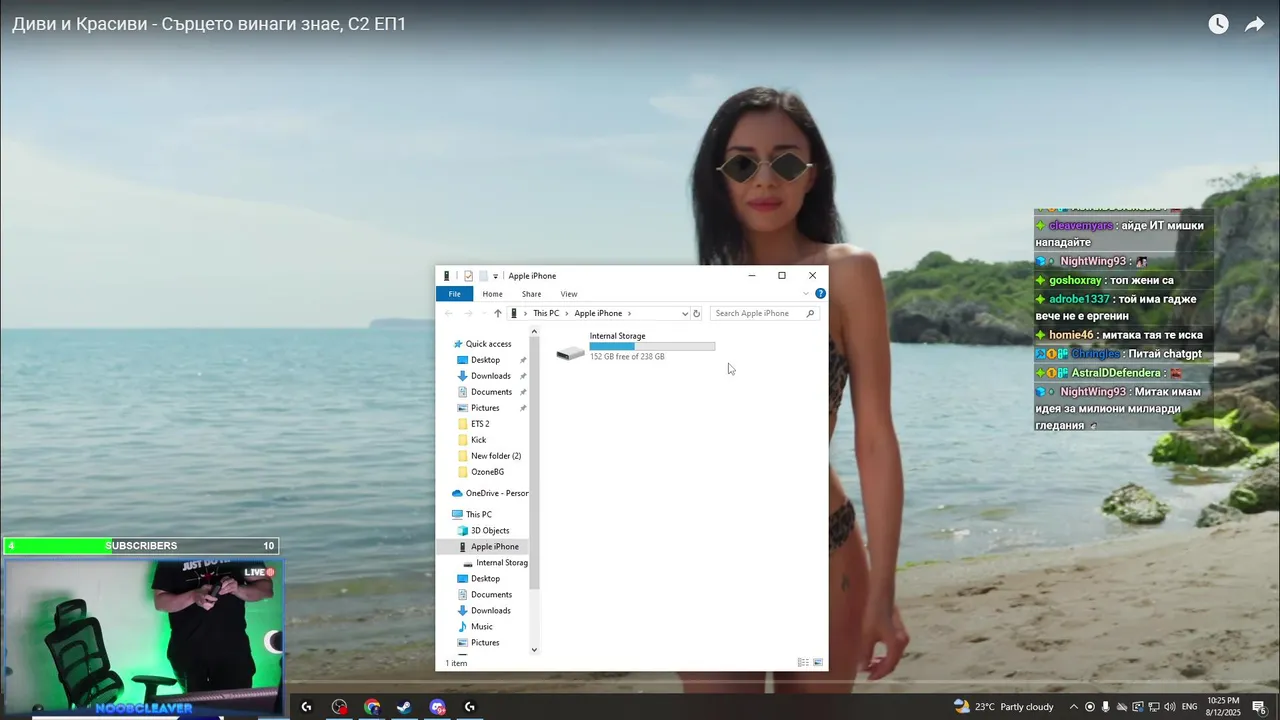1280x720 pixels.
Task: Go up one folder level arrow
Action: tap(498, 313)
